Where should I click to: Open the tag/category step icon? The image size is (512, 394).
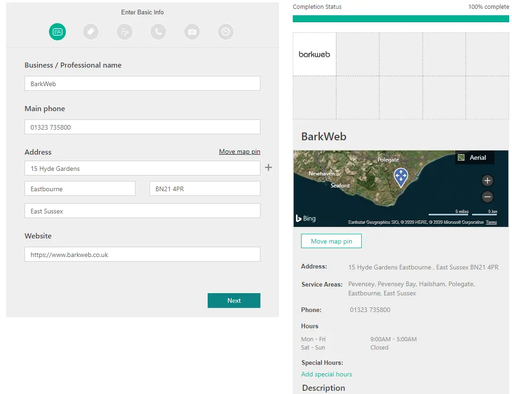click(91, 32)
